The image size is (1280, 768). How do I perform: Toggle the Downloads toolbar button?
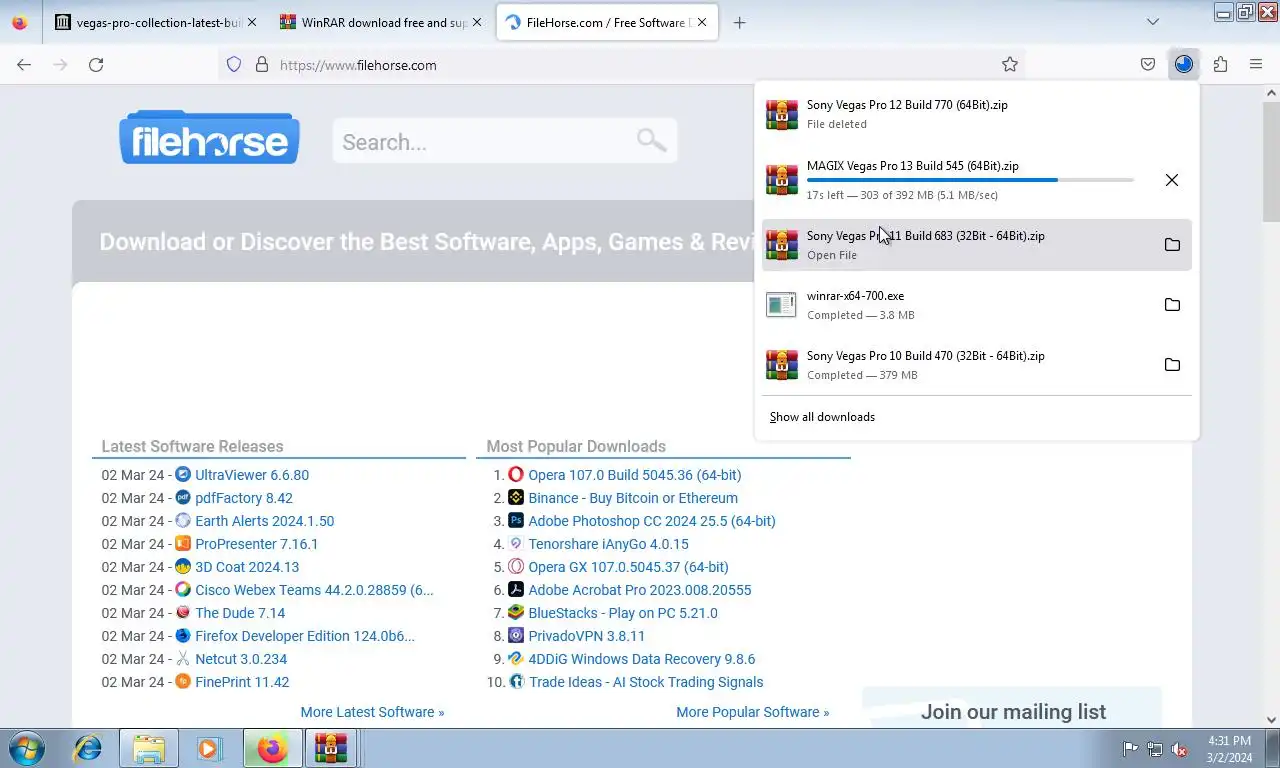click(x=1184, y=65)
